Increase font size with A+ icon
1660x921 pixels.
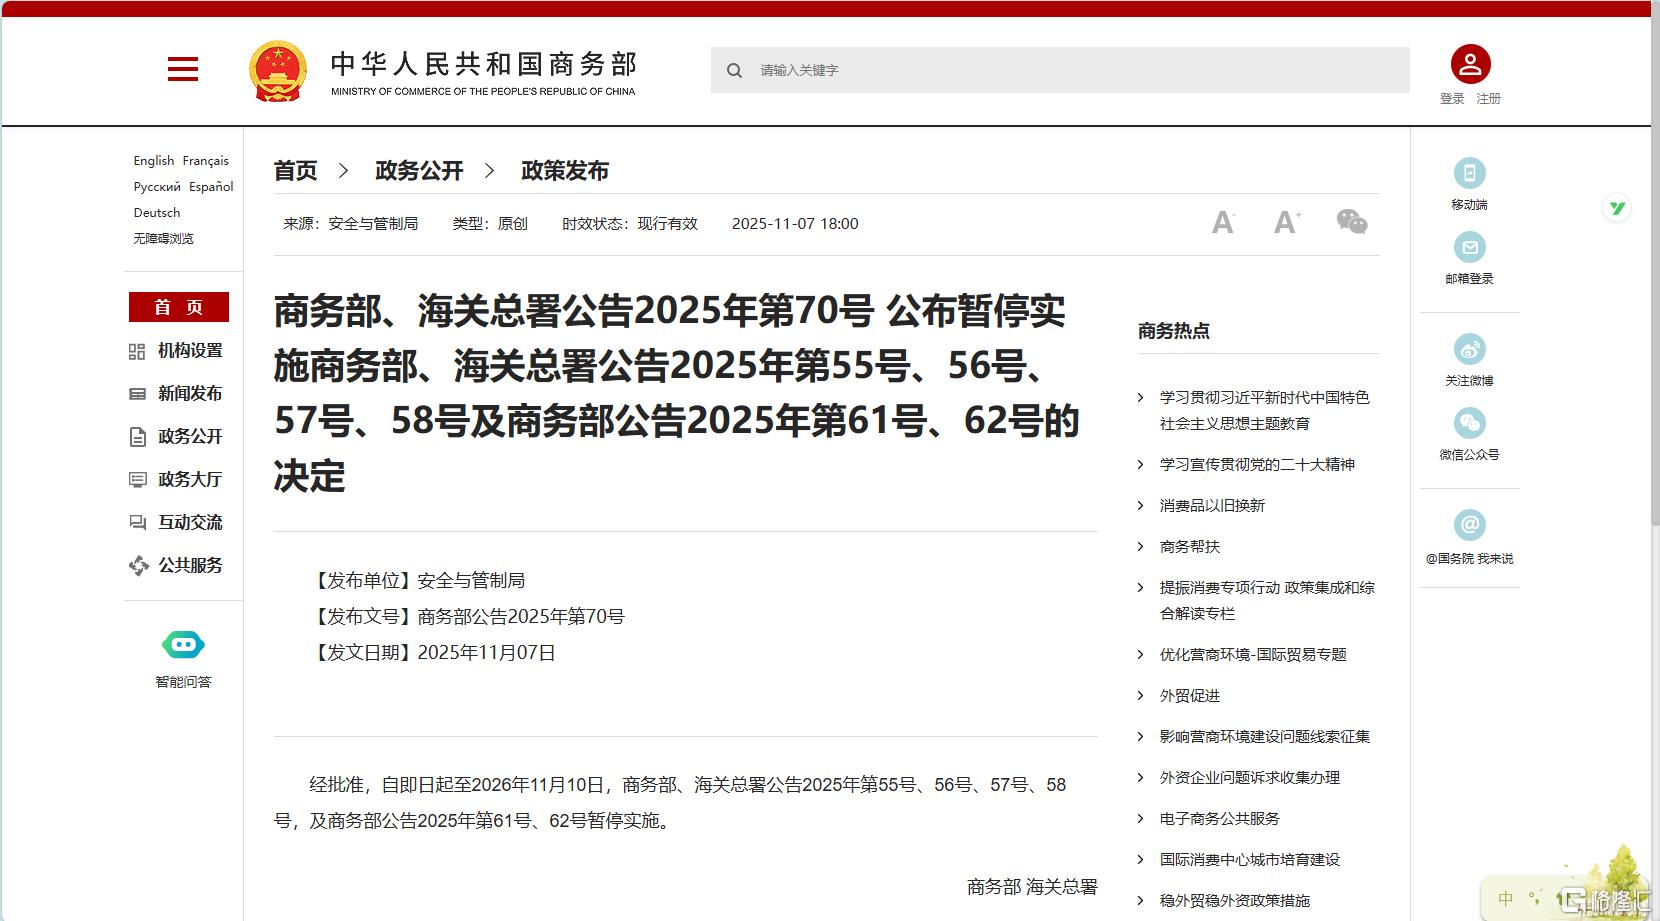pyautogui.click(x=1287, y=222)
